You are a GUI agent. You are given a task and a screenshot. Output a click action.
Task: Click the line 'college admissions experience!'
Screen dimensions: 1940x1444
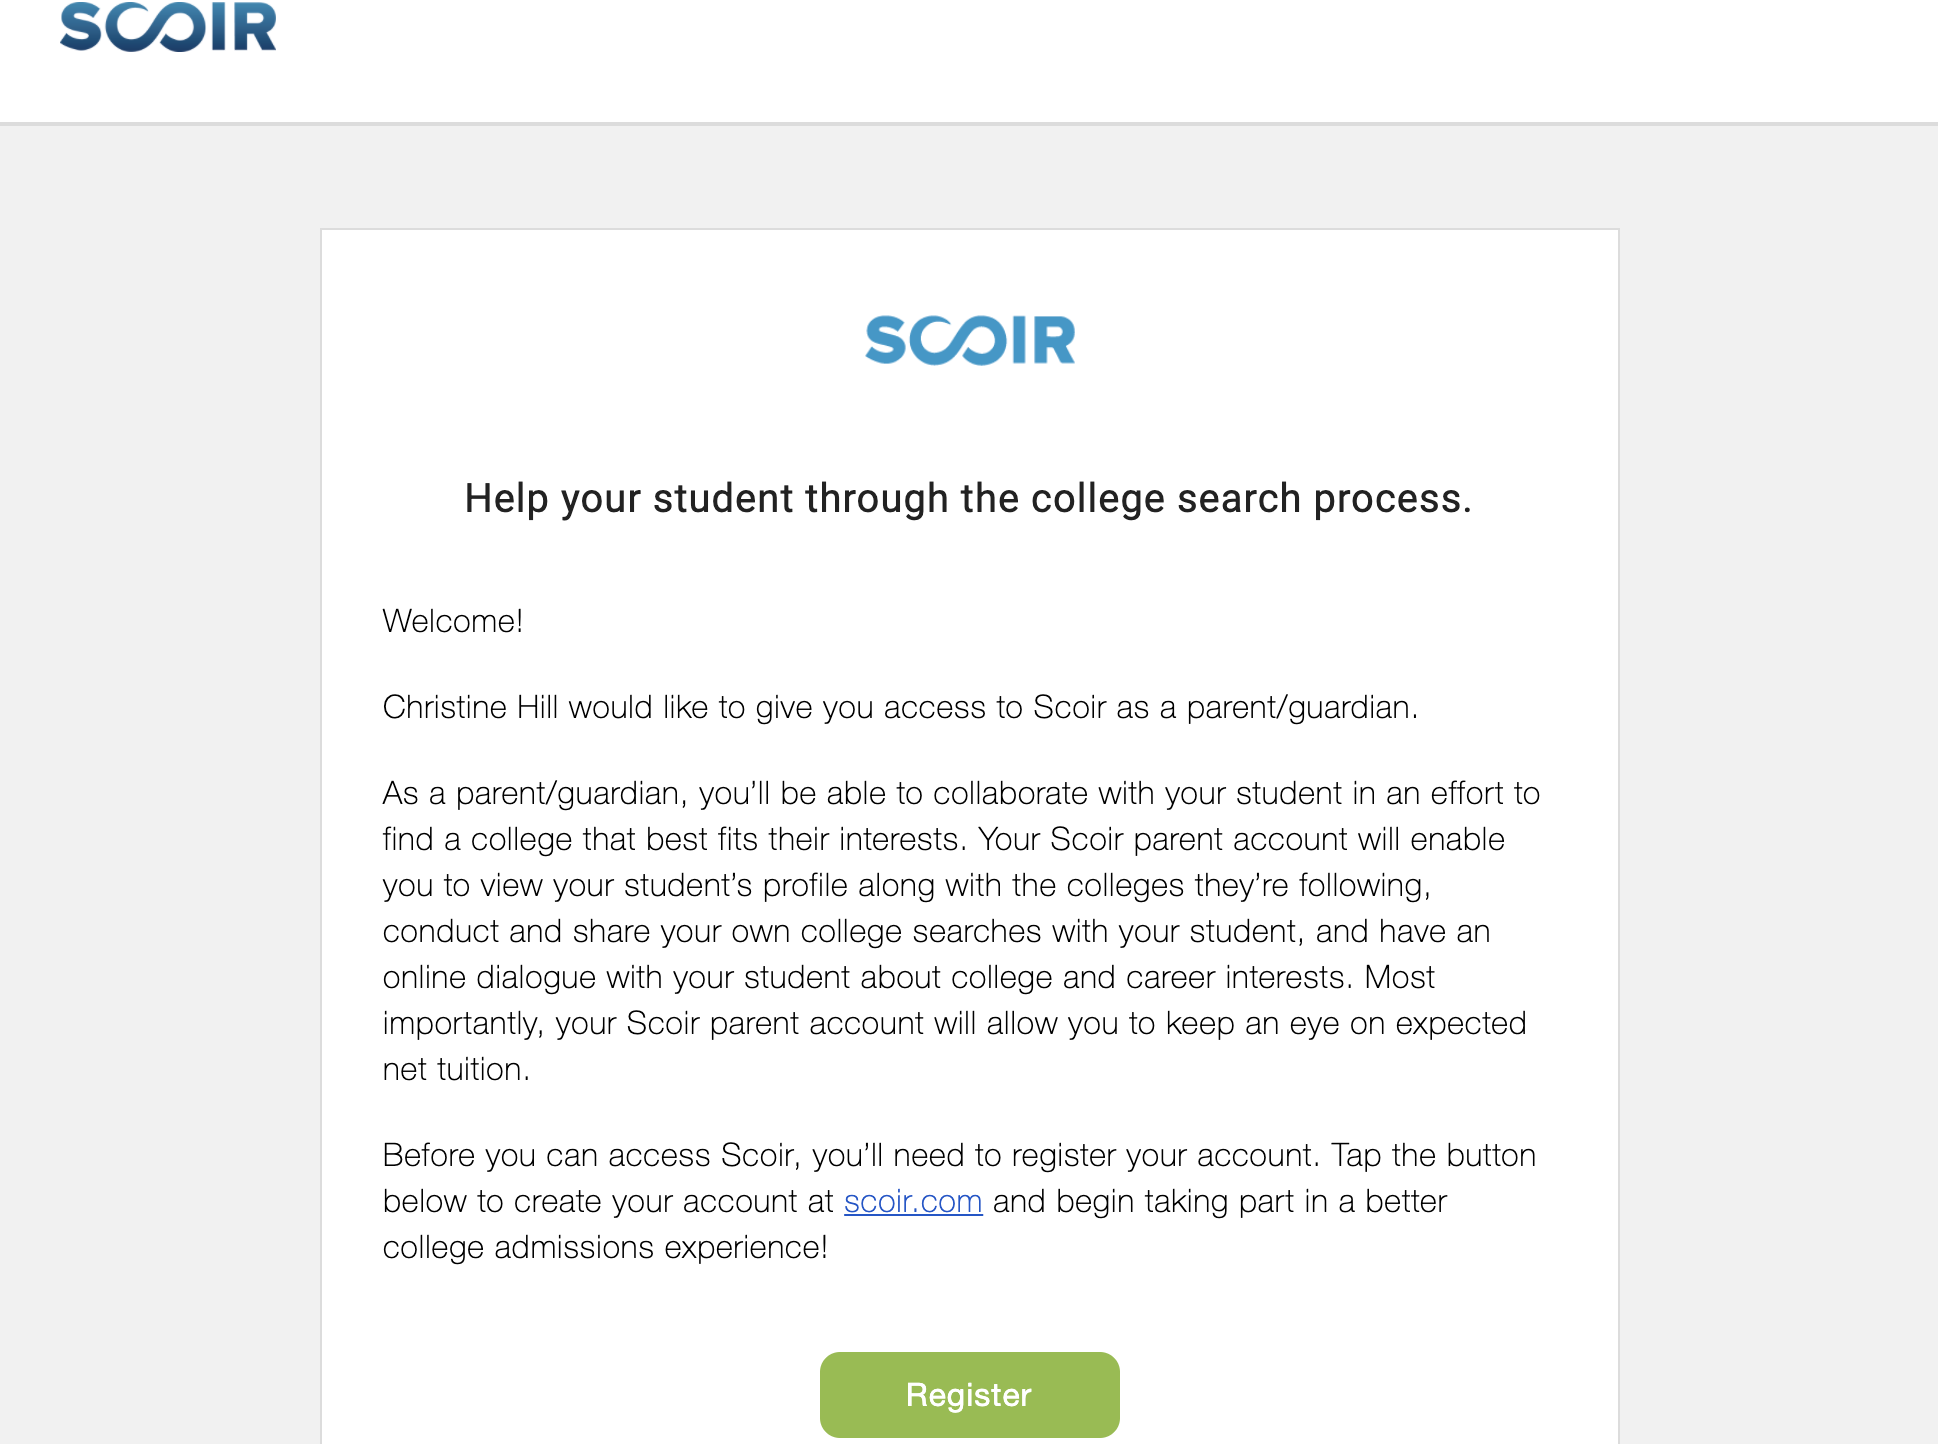605,1247
